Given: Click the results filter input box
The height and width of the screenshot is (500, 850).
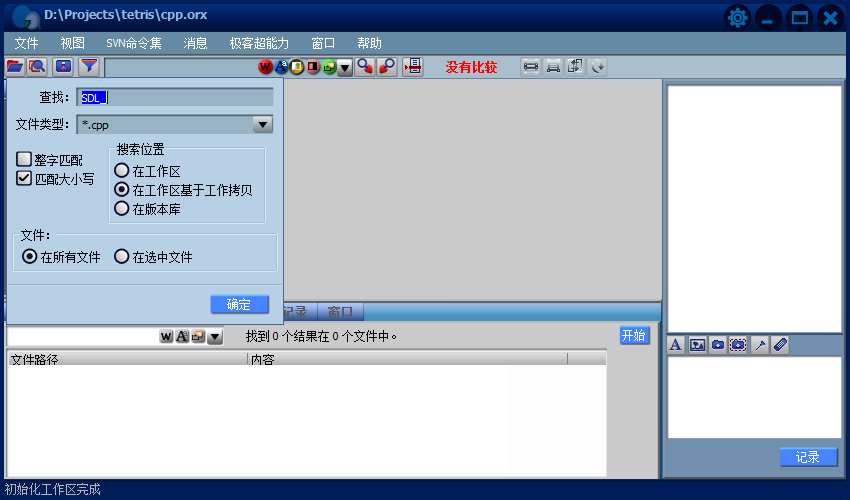Looking at the screenshot, I should coord(83,337).
